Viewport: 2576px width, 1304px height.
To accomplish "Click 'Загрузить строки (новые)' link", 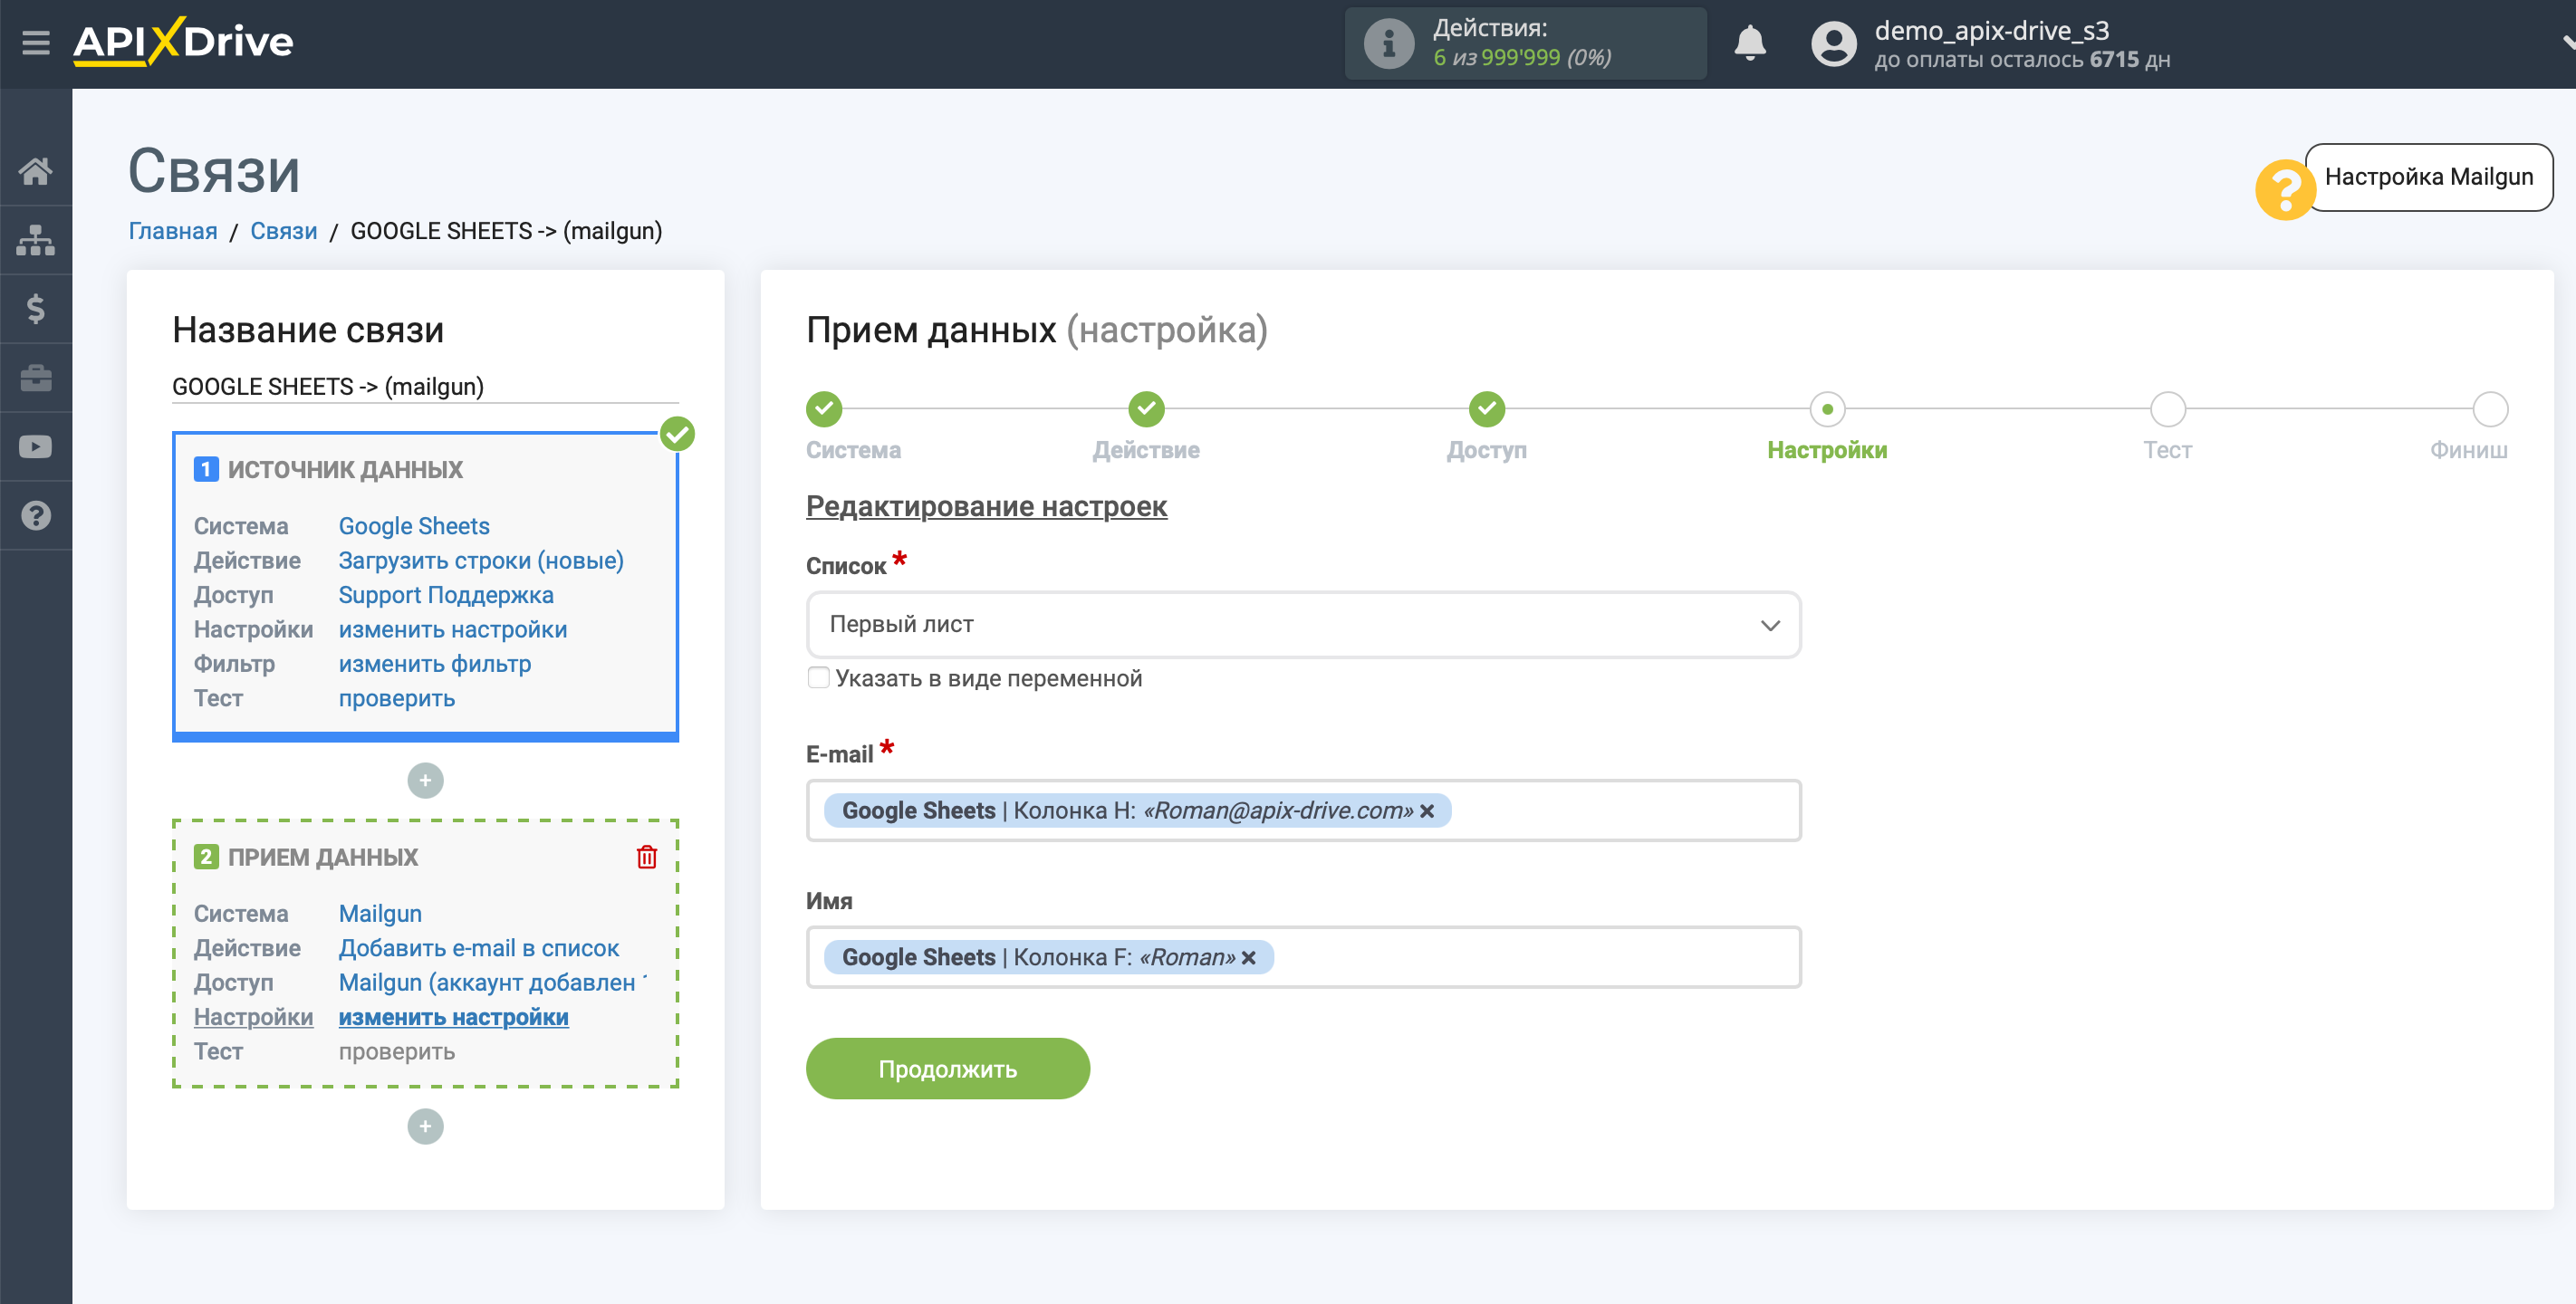I will click(x=480, y=560).
